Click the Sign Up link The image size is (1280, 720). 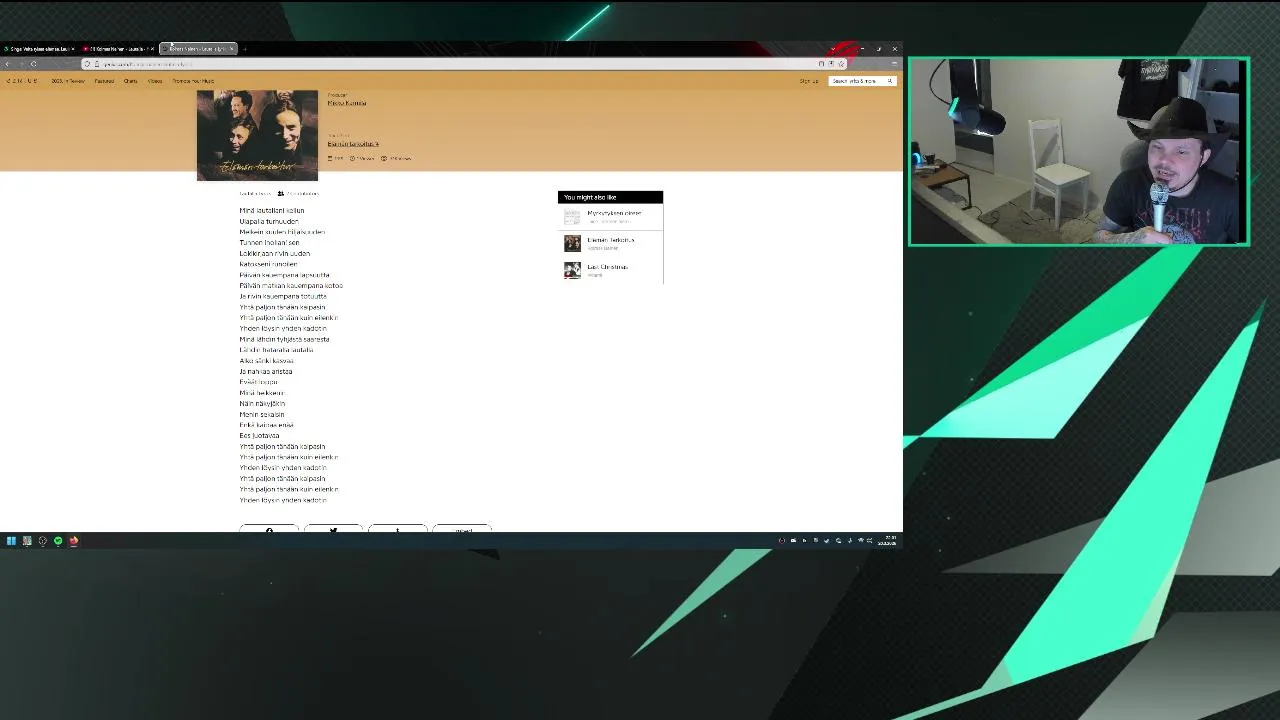point(809,81)
